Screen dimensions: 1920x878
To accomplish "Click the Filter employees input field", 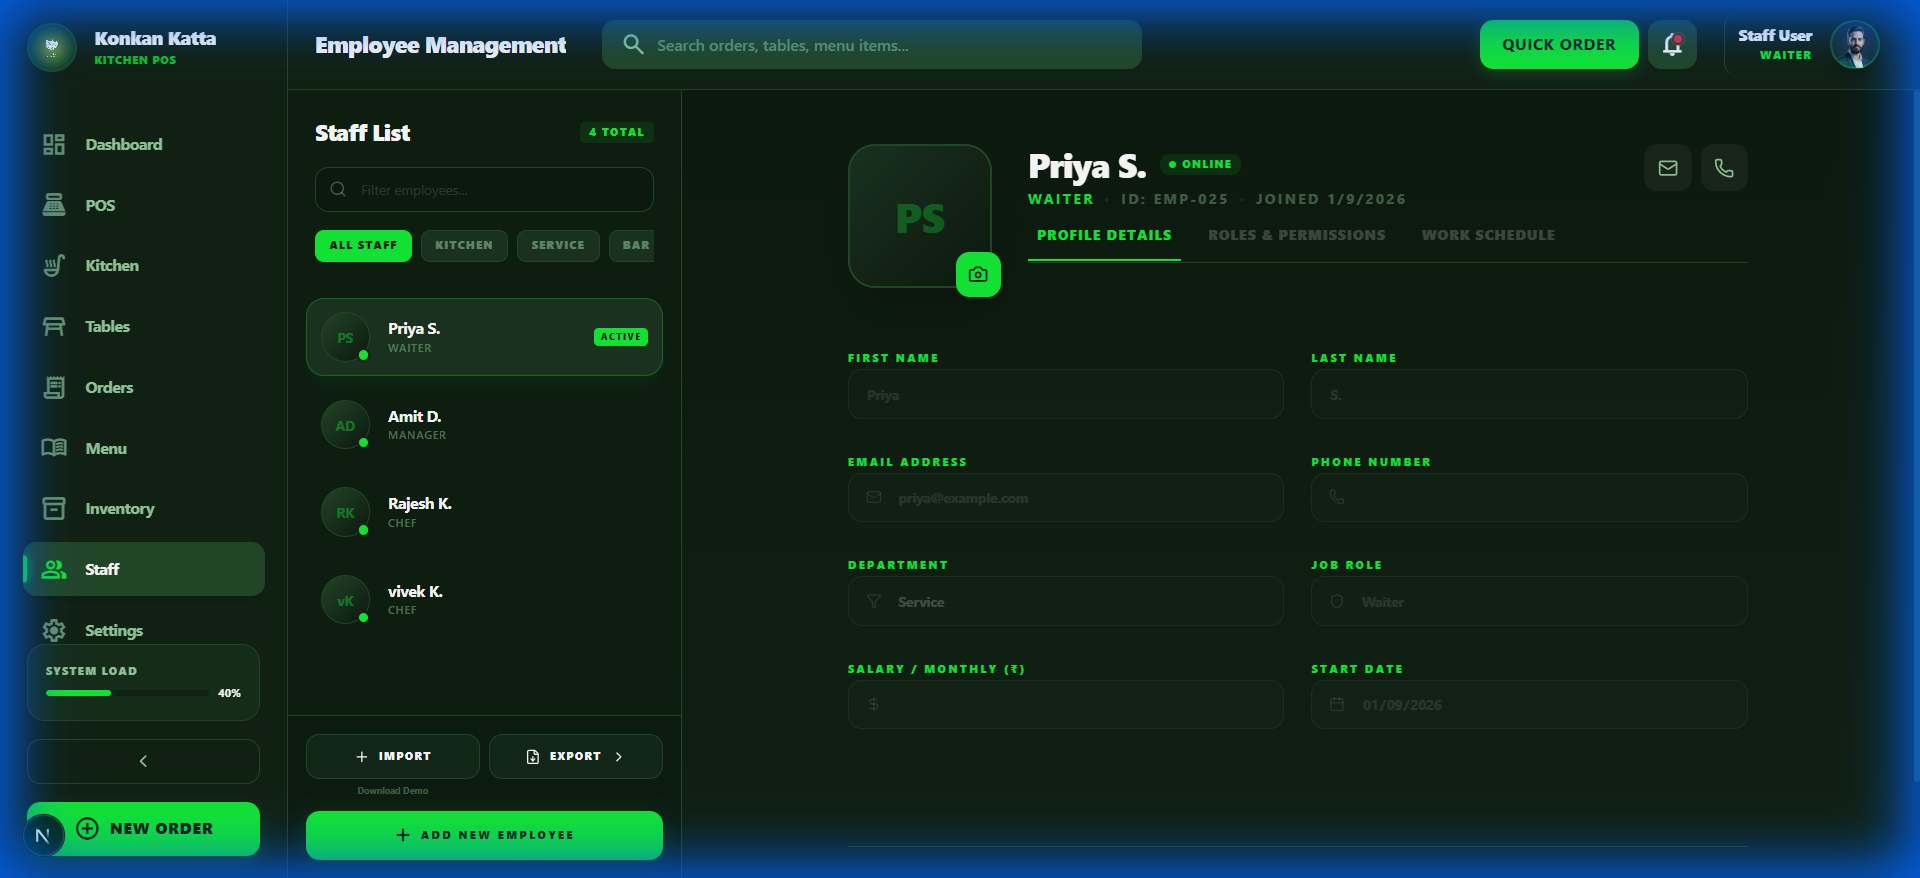I will [x=484, y=190].
